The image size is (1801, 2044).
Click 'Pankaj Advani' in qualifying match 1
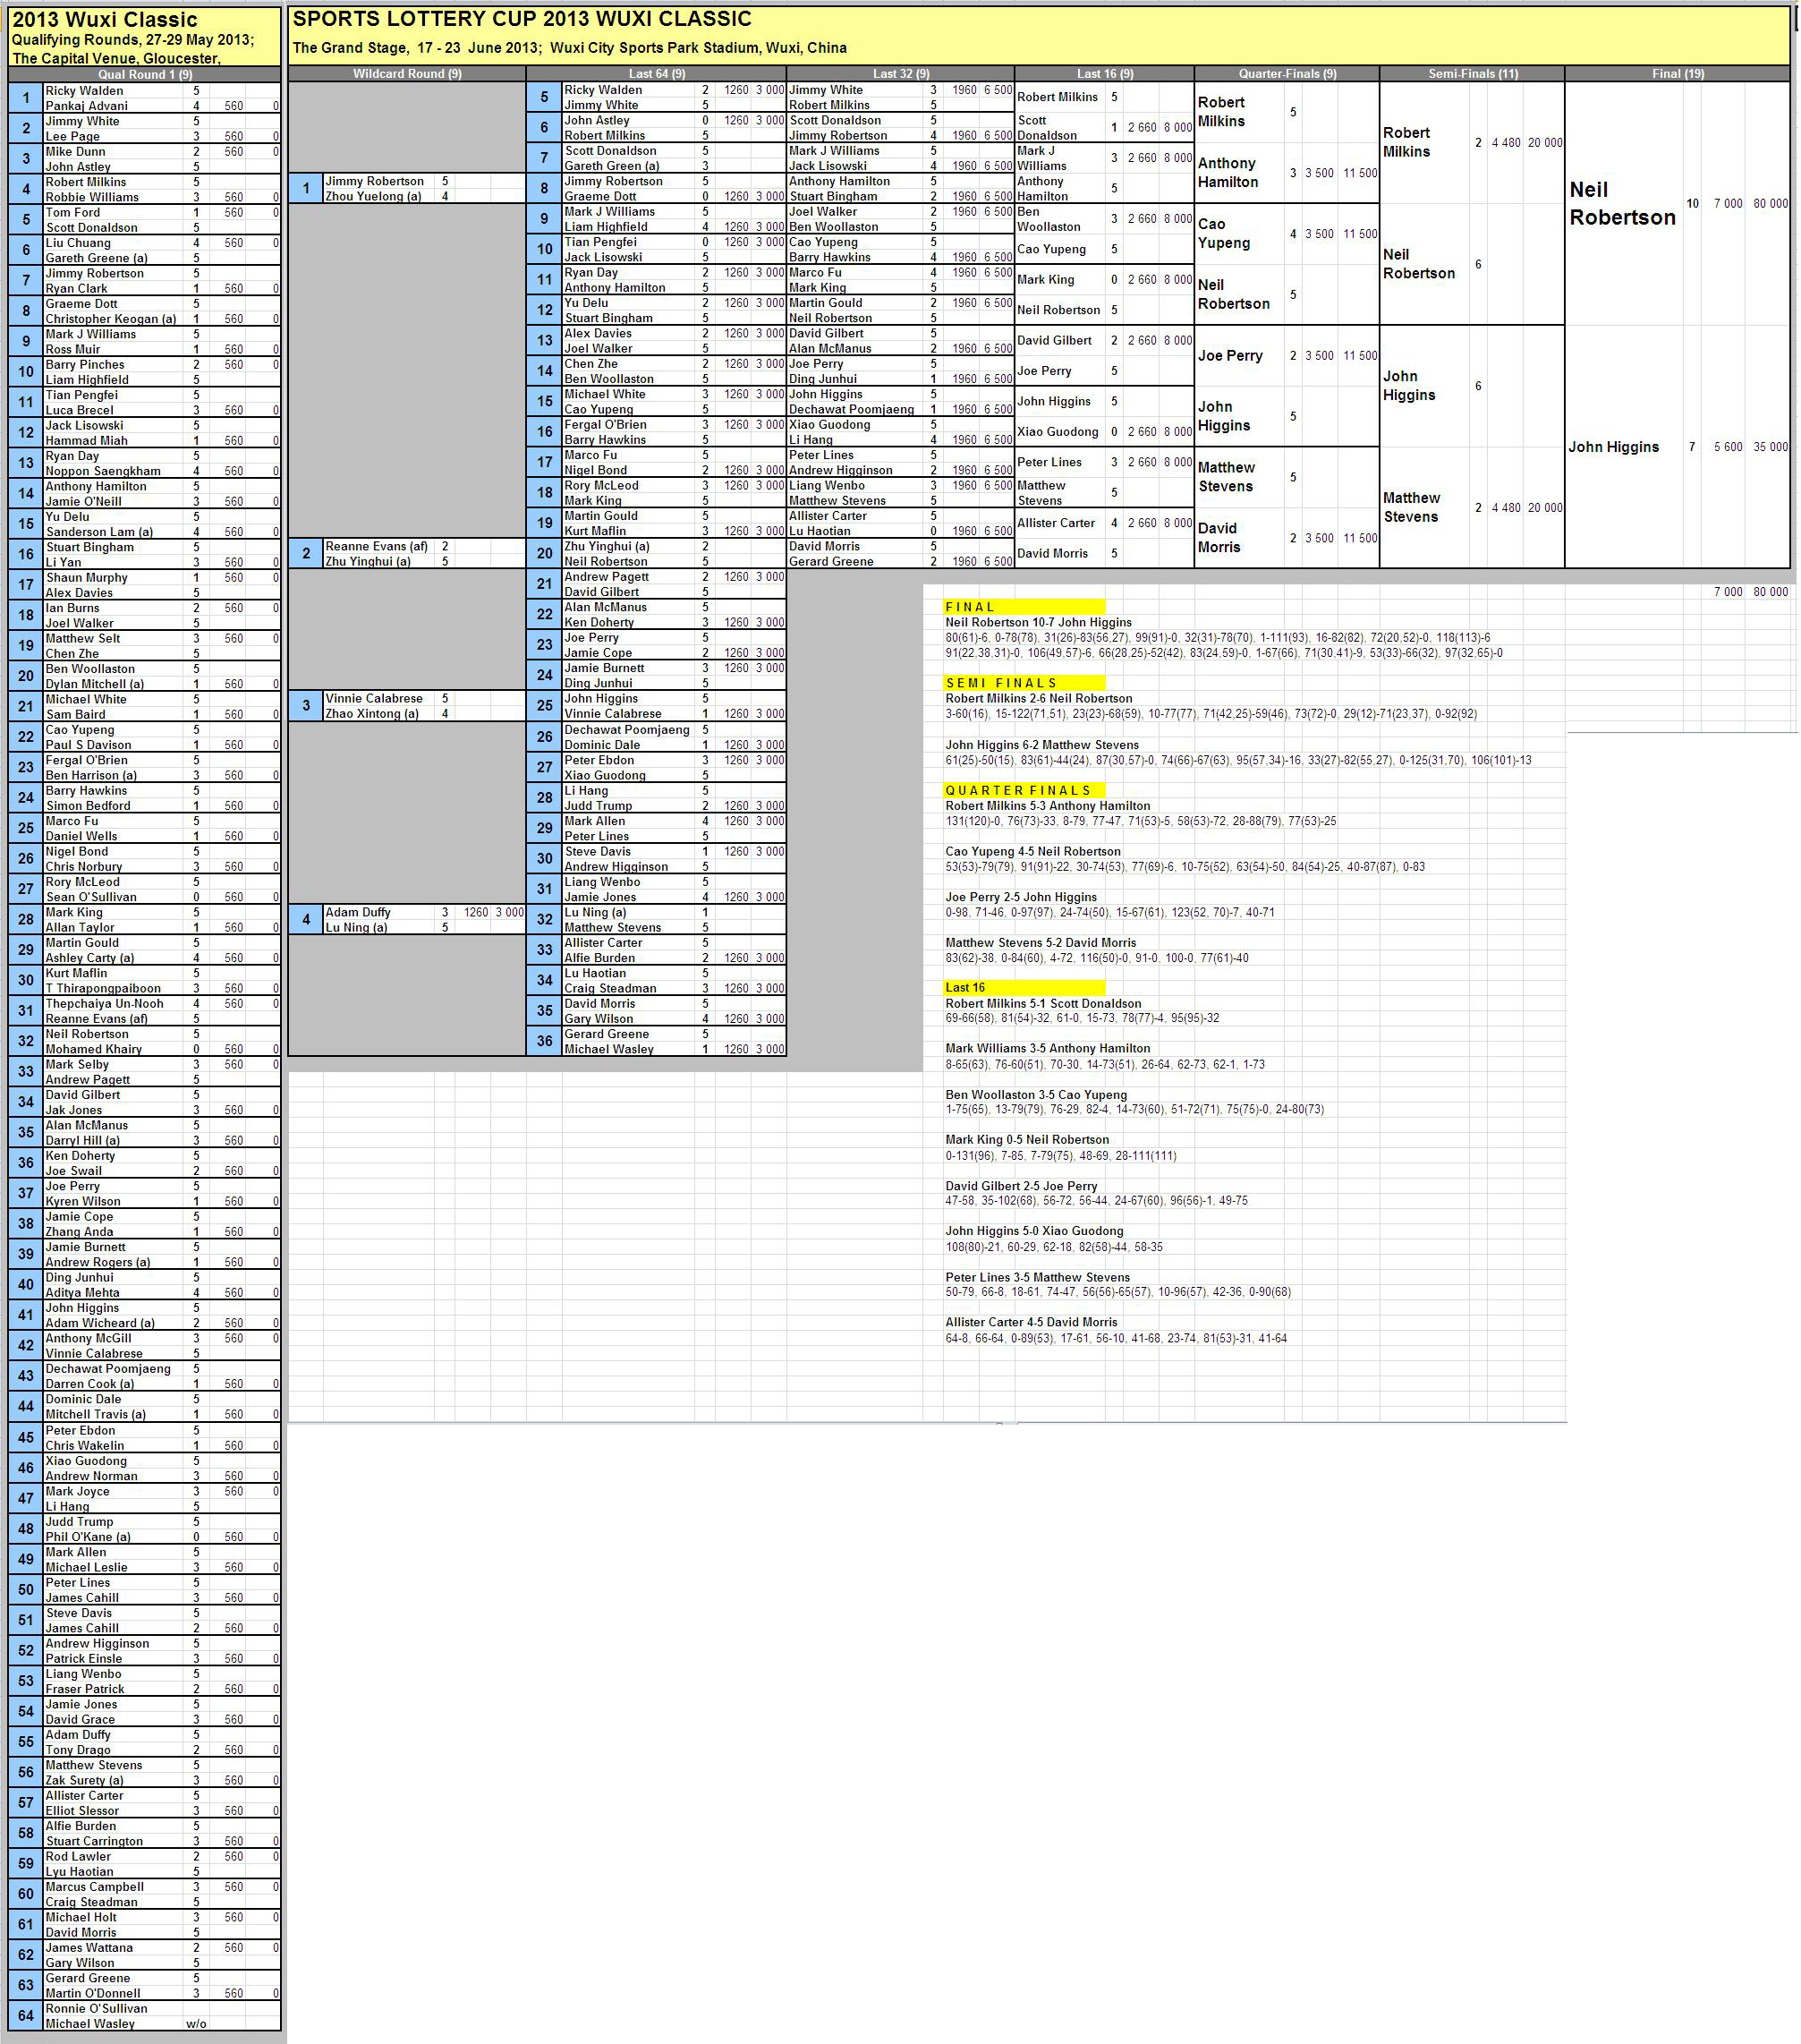[x=86, y=106]
